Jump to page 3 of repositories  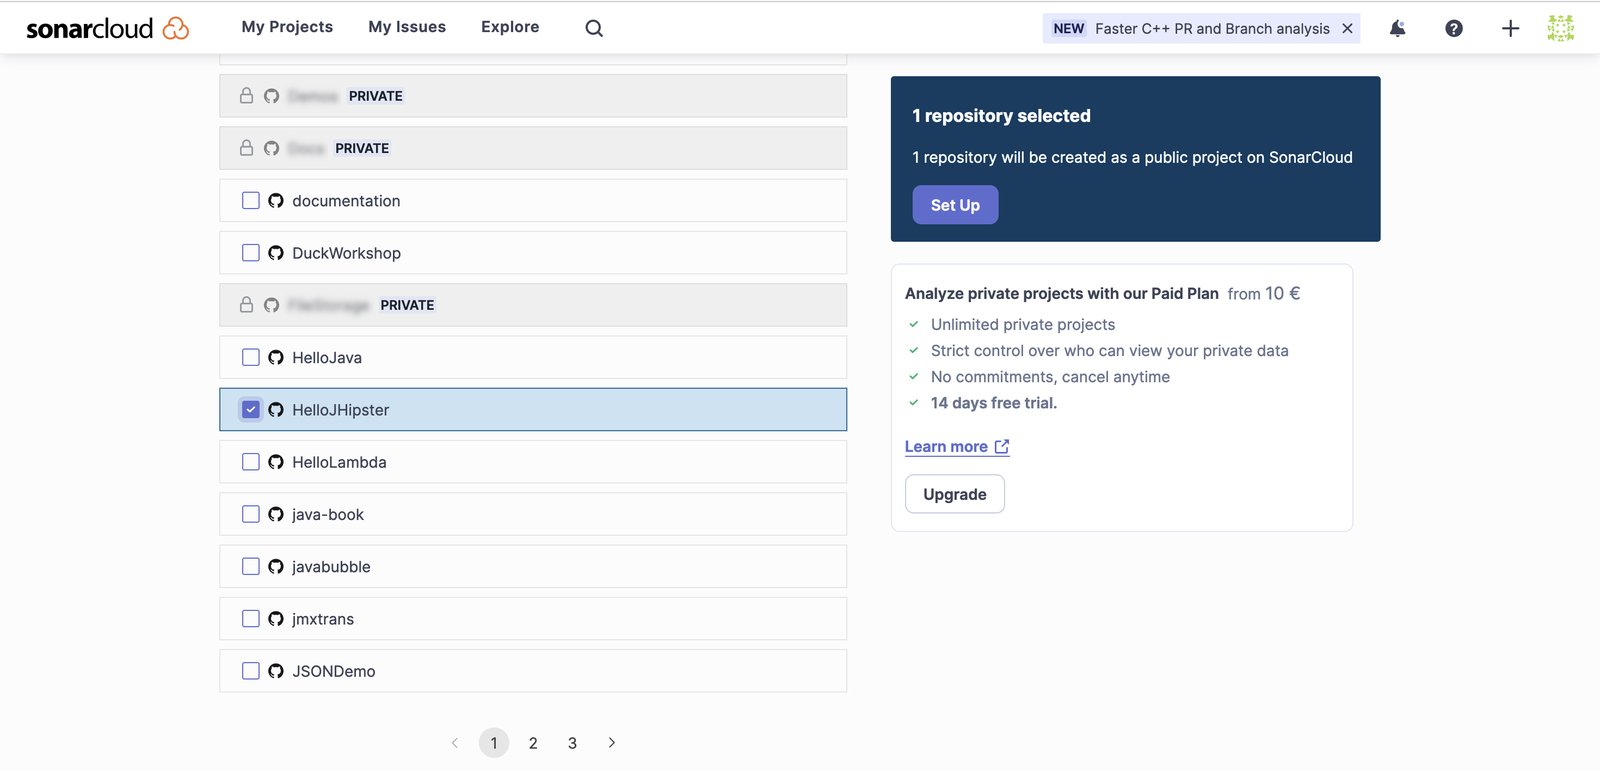[572, 743]
